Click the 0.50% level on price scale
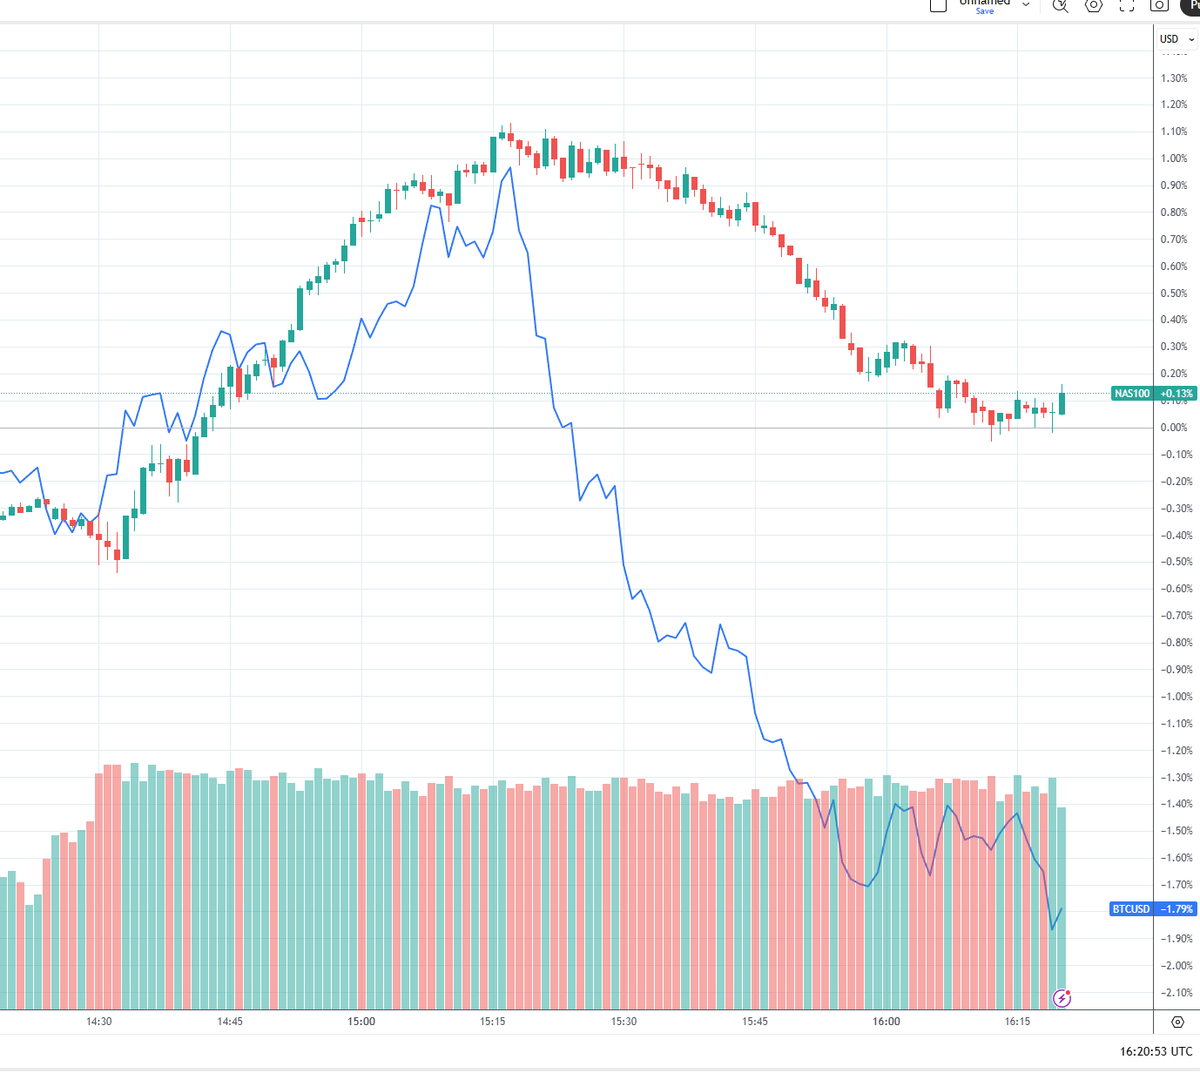The height and width of the screenshot is (1073, 1200). [x=1174, y=293]
